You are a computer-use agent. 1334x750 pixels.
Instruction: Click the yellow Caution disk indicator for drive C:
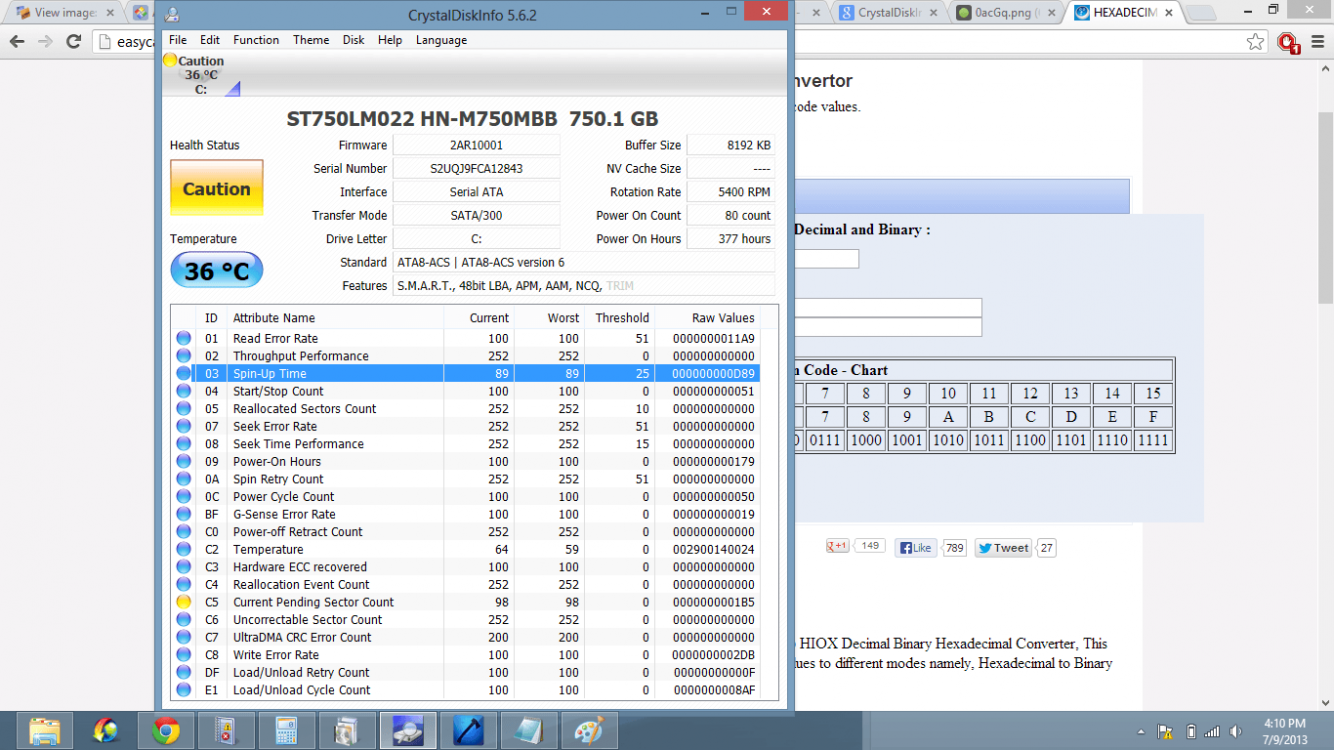[170, 61]
